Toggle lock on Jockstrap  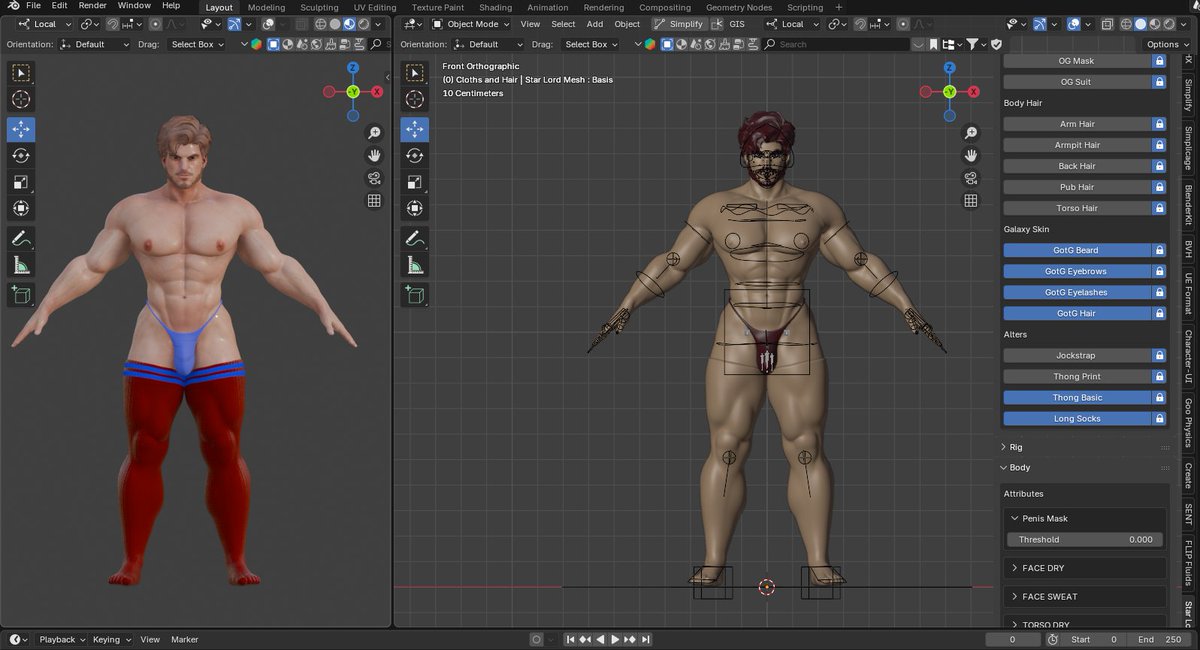tap(1159, 355)
